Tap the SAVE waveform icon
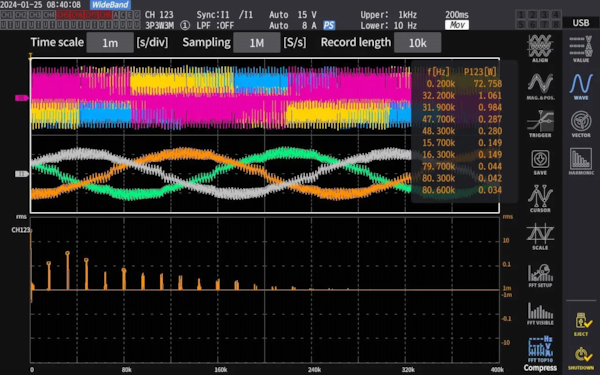Image resolution: width=600 pixels, height=375 pixels. click(x=540, y=162)
